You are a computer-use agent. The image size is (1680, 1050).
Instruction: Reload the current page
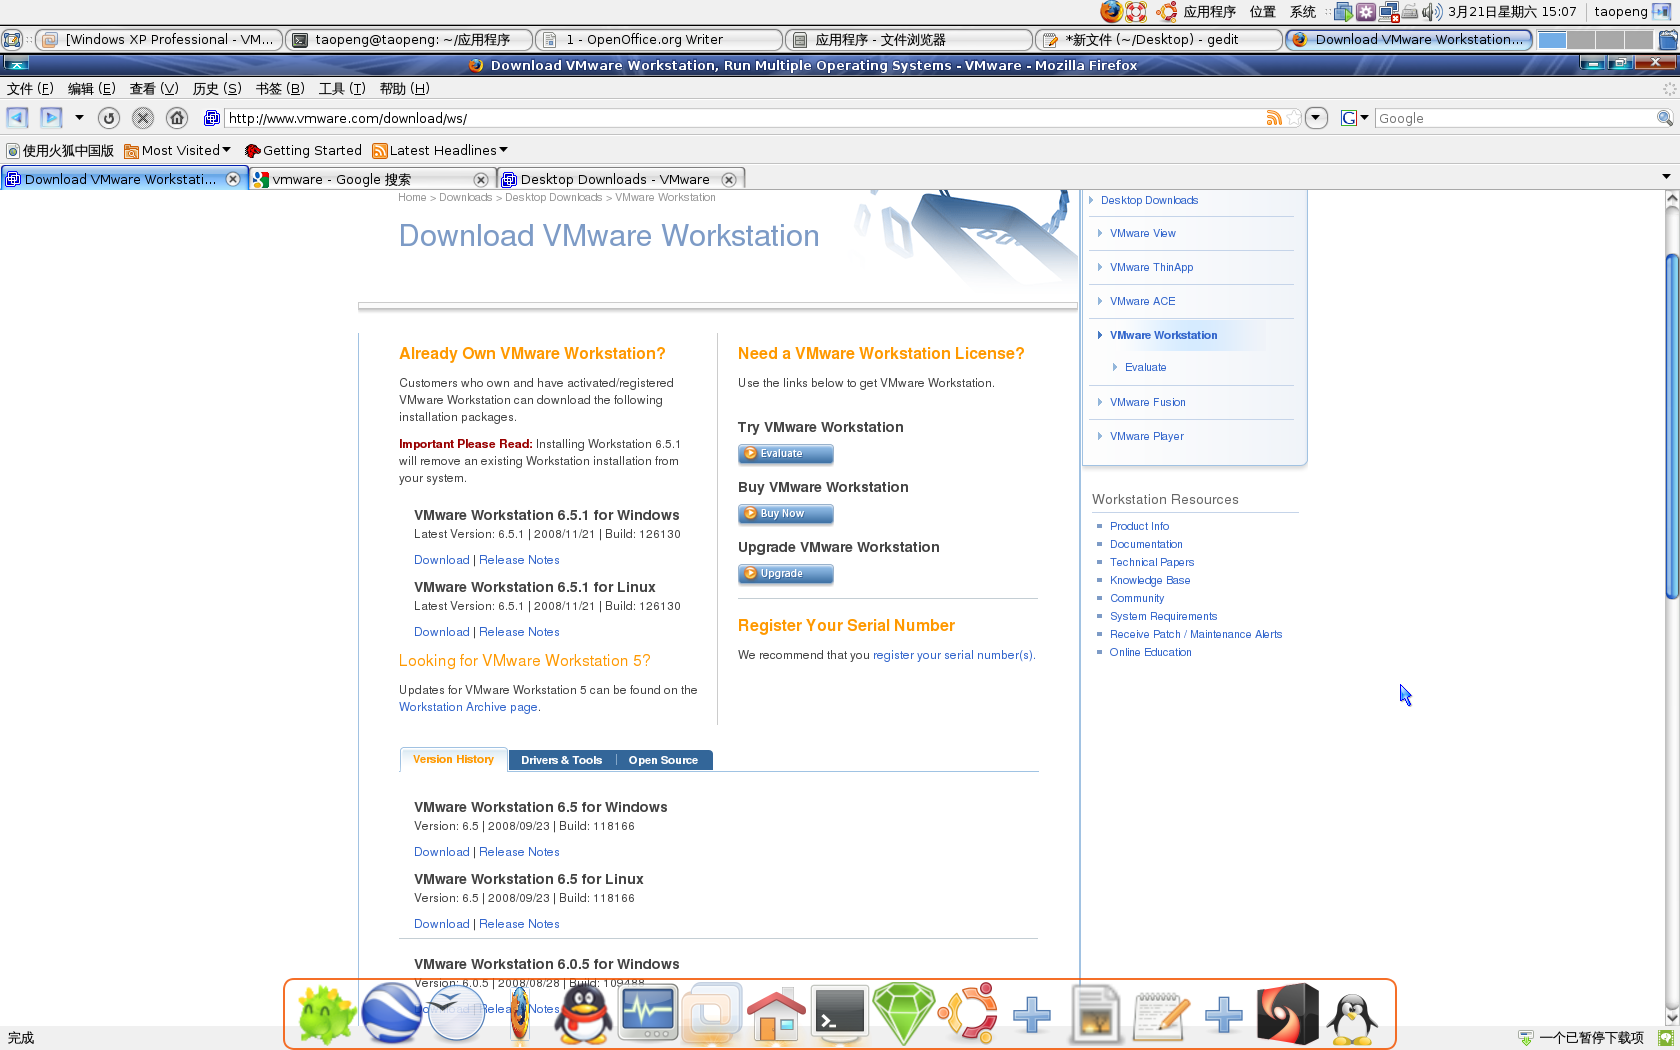coord(109,118)
